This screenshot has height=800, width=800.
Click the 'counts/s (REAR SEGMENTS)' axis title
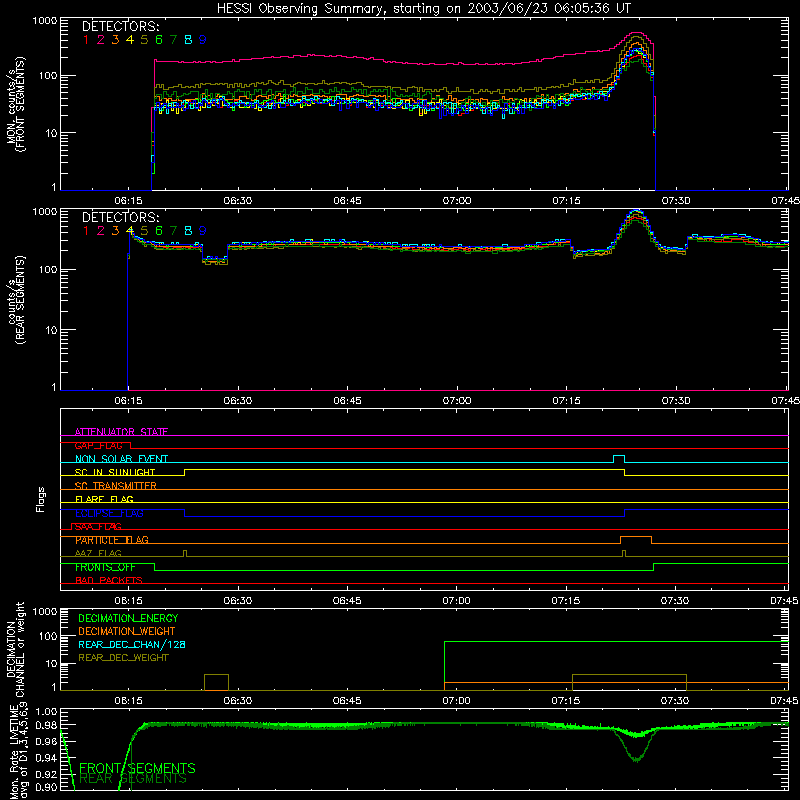16,300
